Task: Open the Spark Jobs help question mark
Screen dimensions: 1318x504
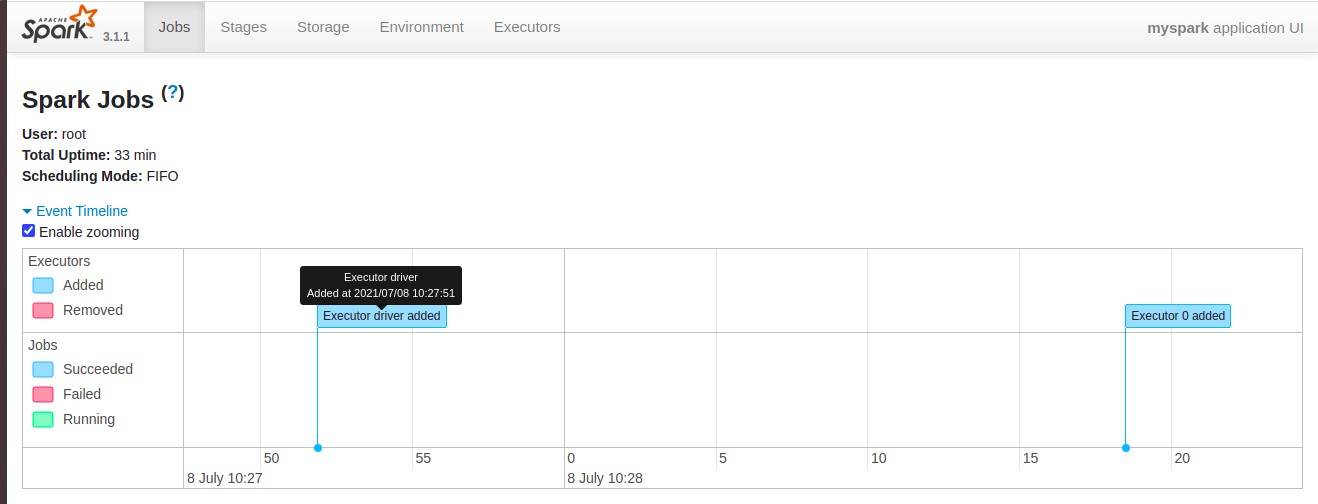Action: pos(173,93)
